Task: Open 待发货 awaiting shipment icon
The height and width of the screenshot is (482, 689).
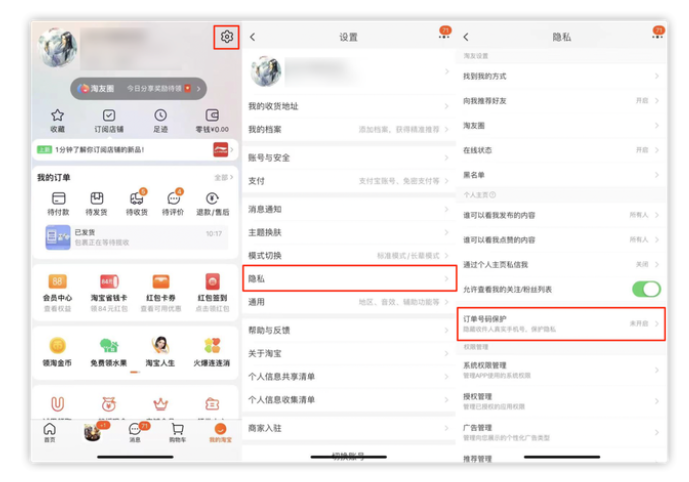Action: pyautogui.click(x=97, y=199)
